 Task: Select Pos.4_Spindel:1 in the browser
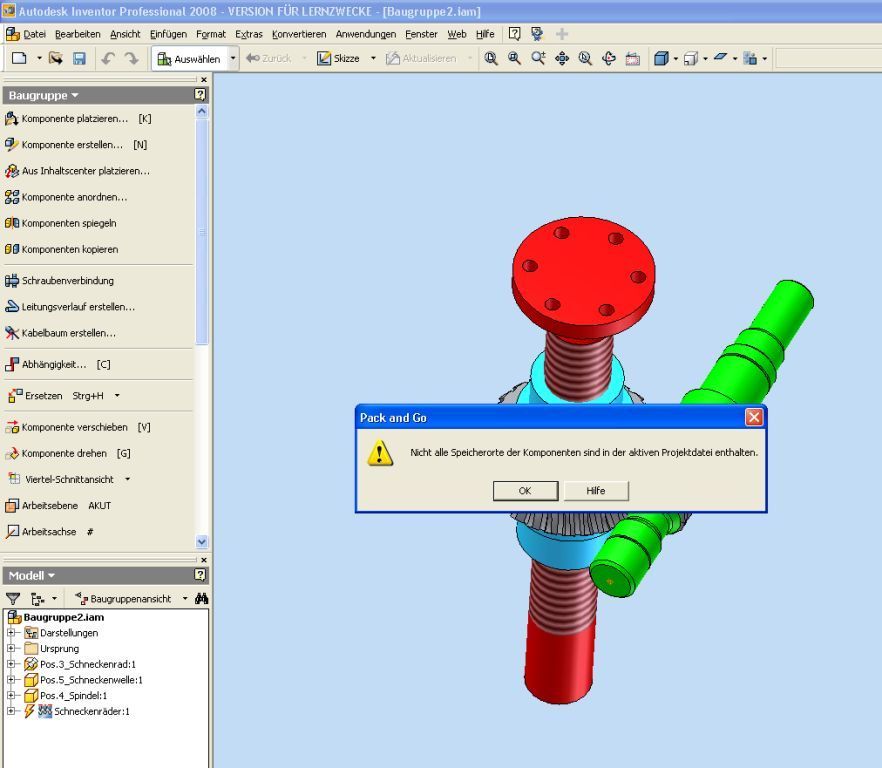(x=73, y=695)
